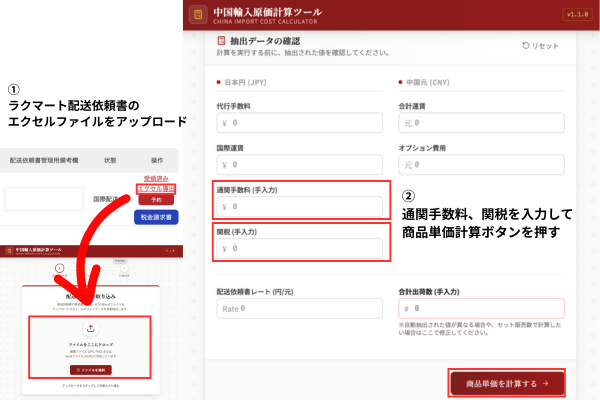Click into the 関税 (手入力) field

(x=300, y=248)
